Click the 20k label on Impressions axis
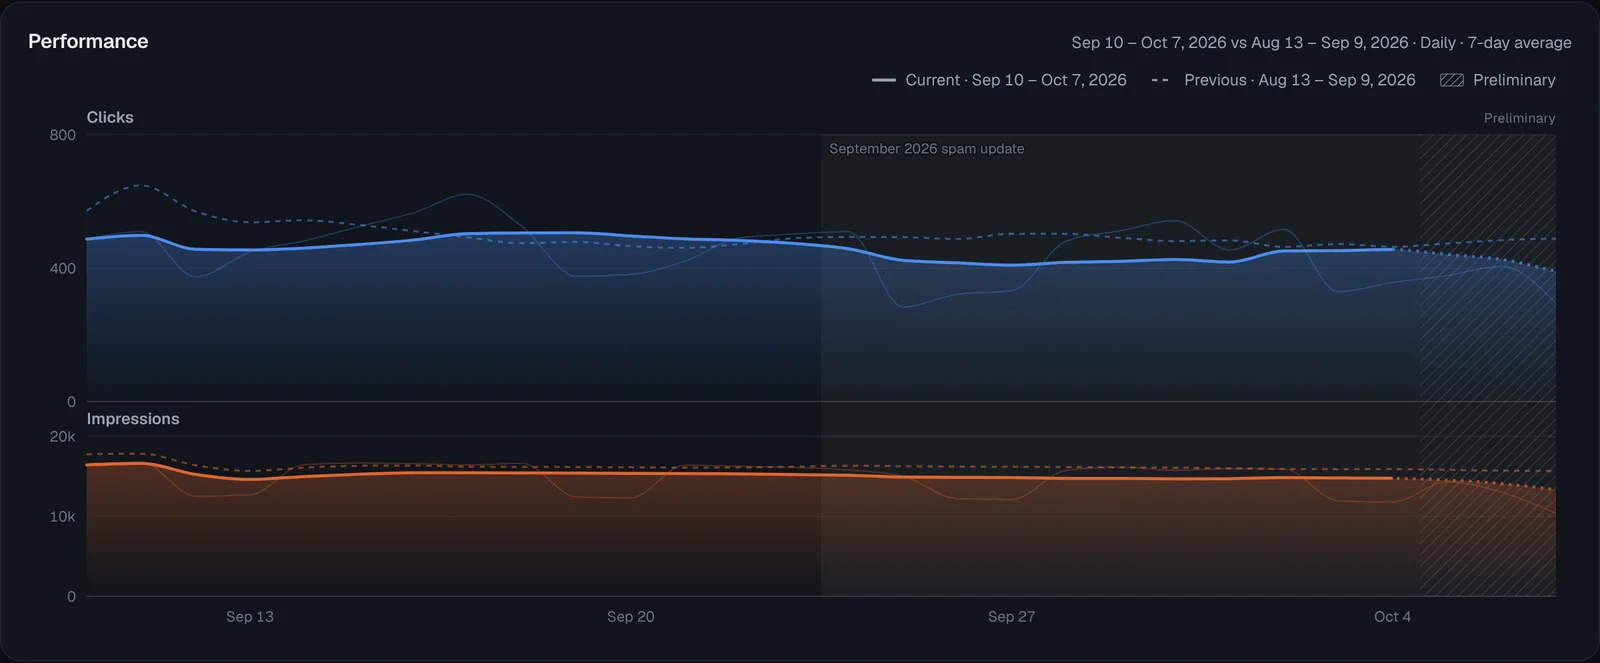 [62, 437]
